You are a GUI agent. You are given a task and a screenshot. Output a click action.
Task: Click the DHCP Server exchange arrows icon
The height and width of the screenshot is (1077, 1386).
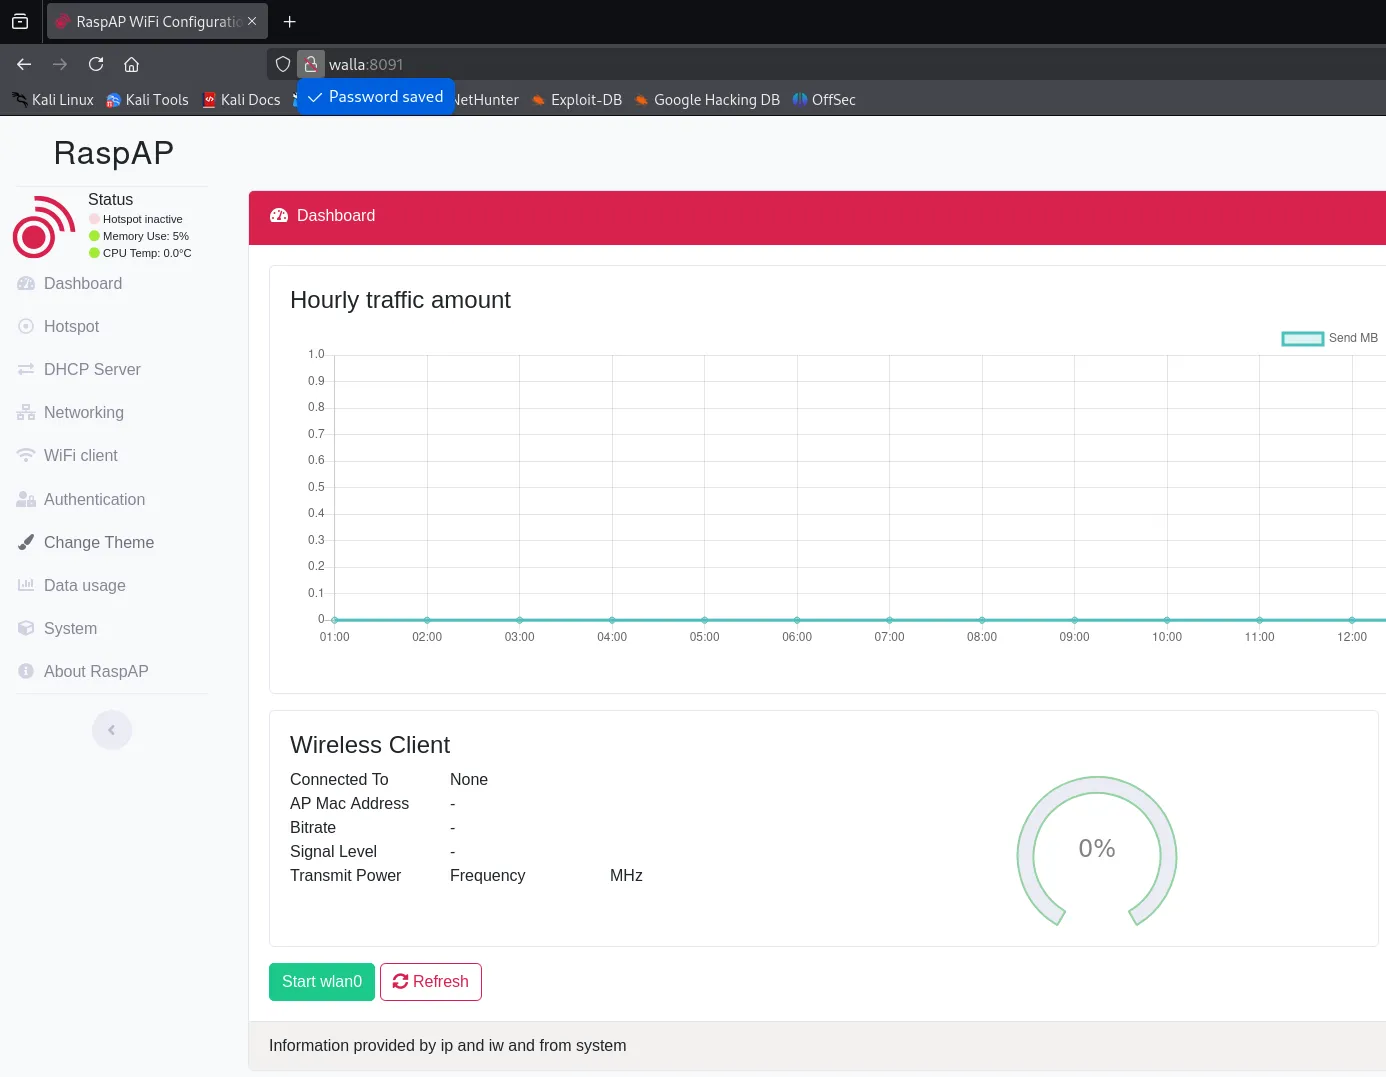point(26,369)
